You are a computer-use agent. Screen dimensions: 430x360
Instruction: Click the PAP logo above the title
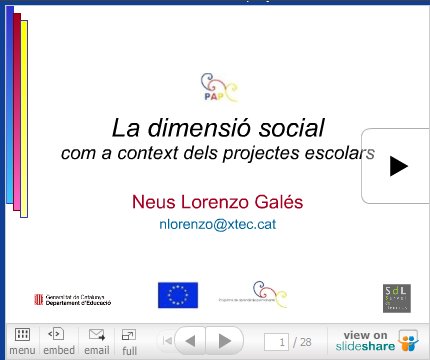(220, 87)
